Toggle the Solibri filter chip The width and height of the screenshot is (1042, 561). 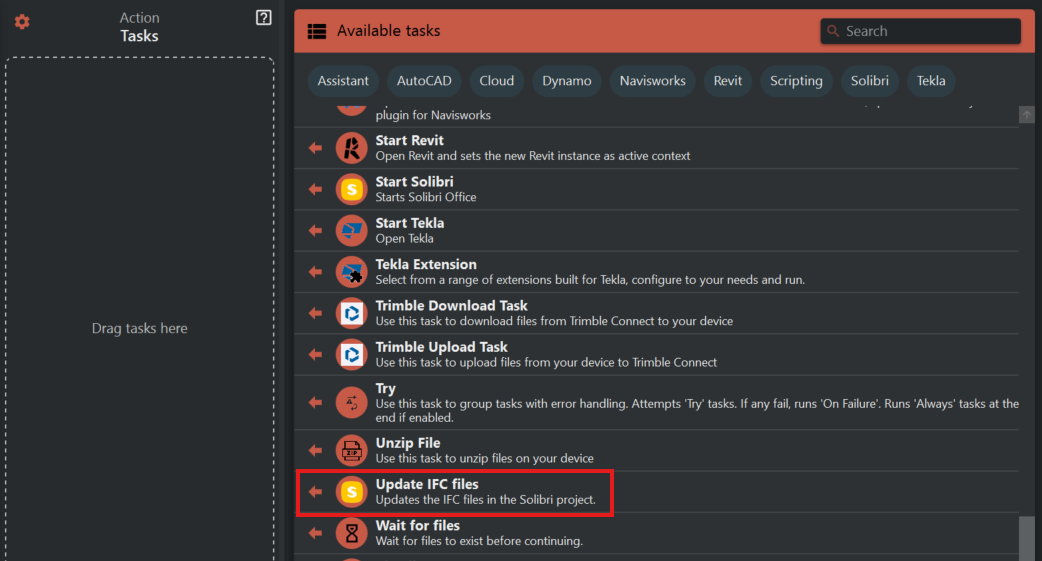(x=870, y=81)
